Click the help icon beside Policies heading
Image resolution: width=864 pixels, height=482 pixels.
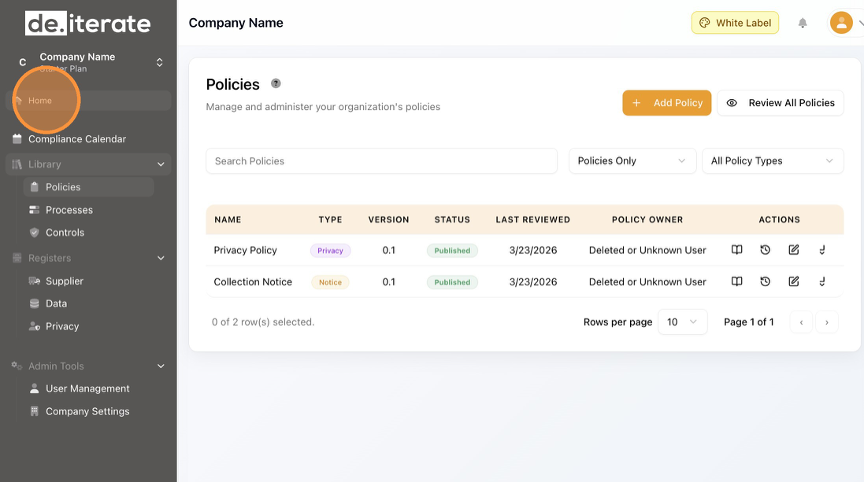coord(276,84)
